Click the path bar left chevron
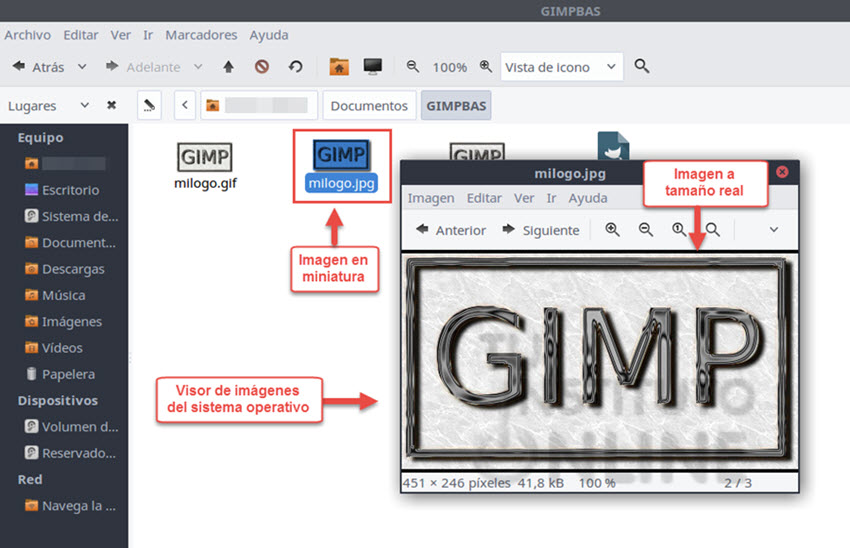This screenshot has height=548, width=850. click(185, 105)
